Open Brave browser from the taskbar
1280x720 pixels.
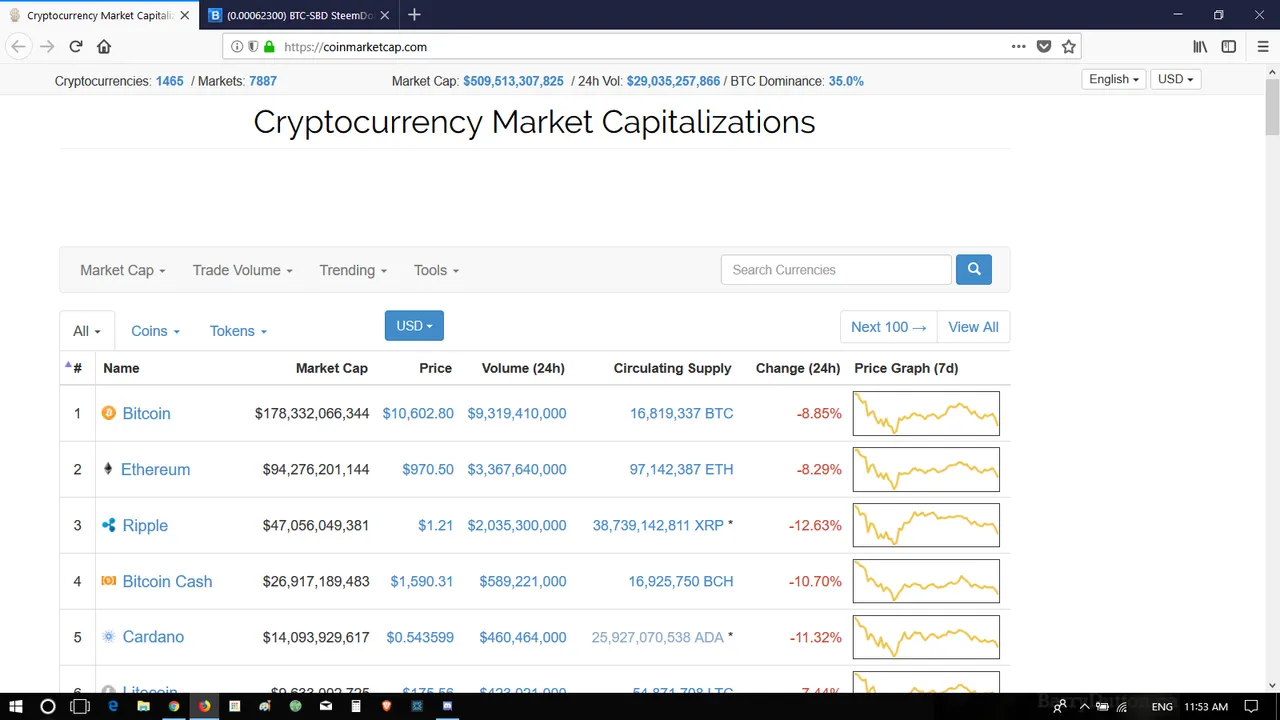point(386,706)
